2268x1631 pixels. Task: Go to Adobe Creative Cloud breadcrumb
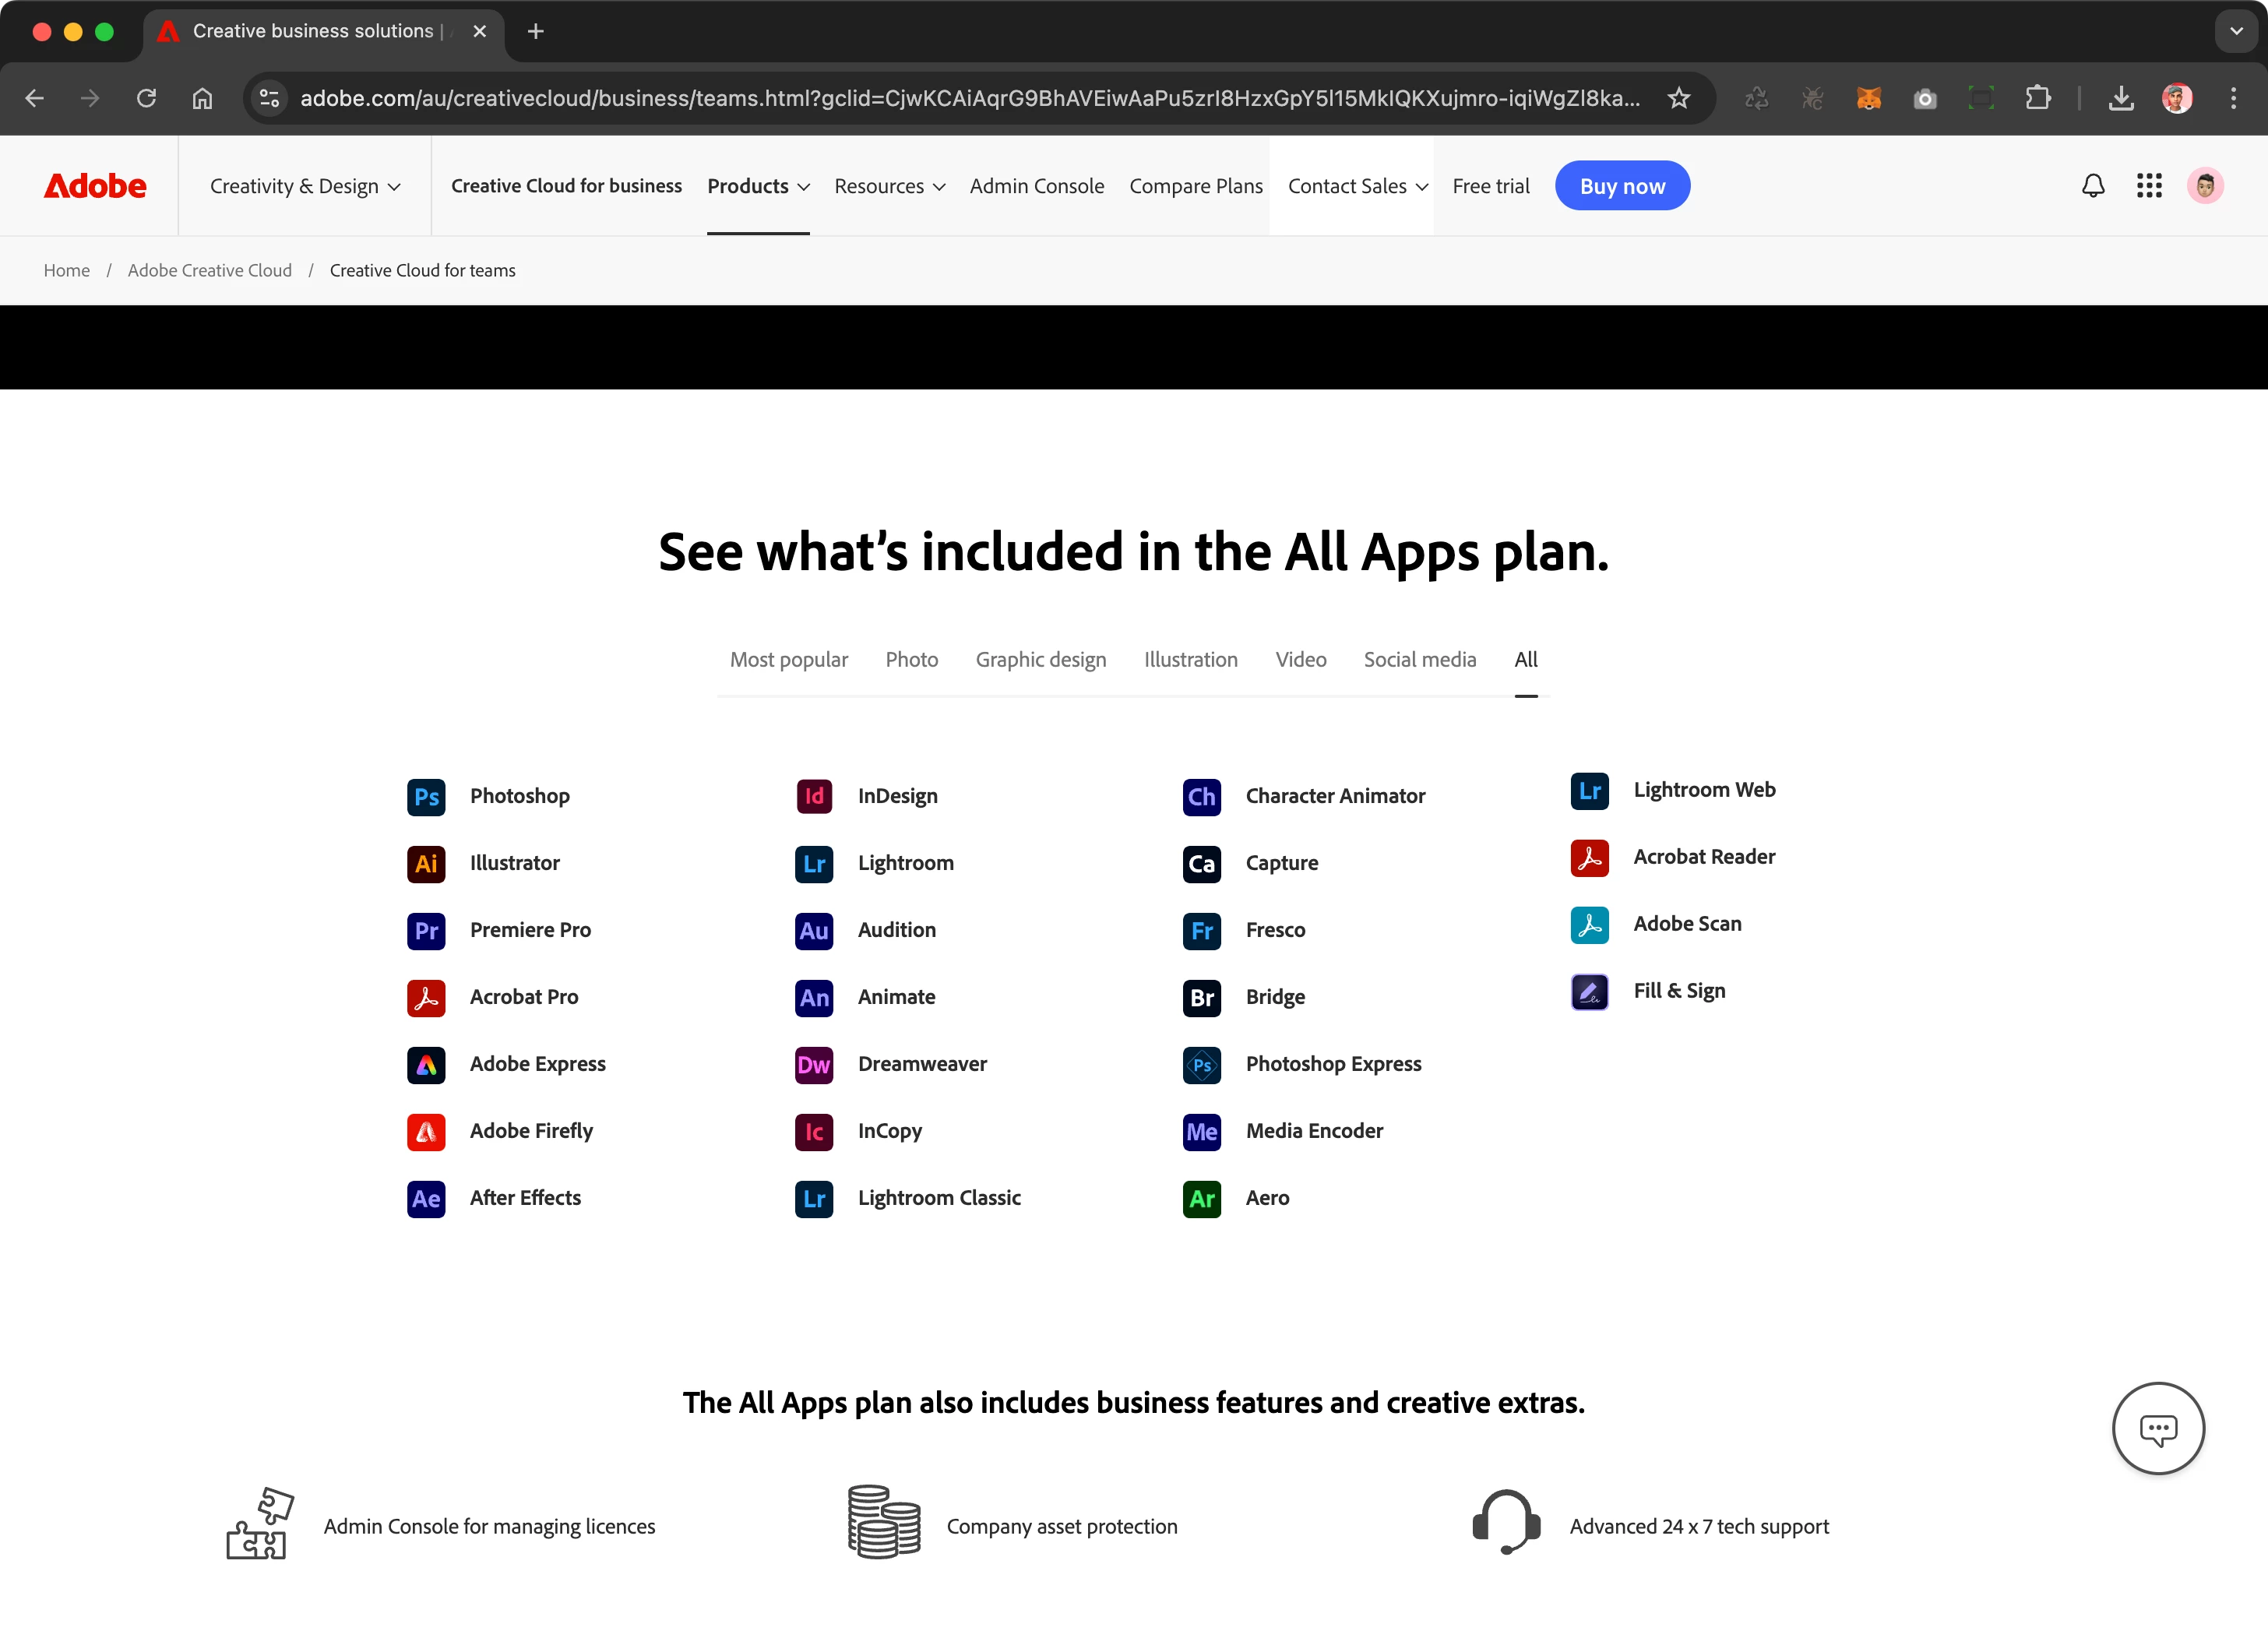(x=209, y=270)
